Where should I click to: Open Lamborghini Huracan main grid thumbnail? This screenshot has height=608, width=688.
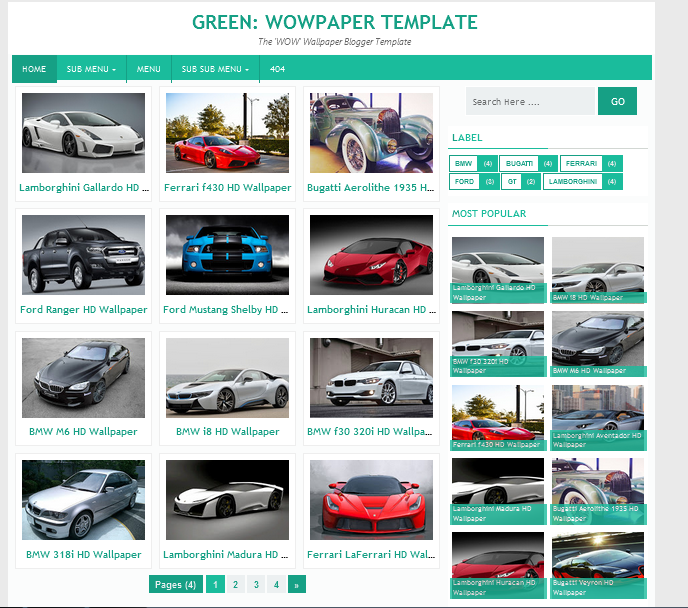(x=371, y=255)
